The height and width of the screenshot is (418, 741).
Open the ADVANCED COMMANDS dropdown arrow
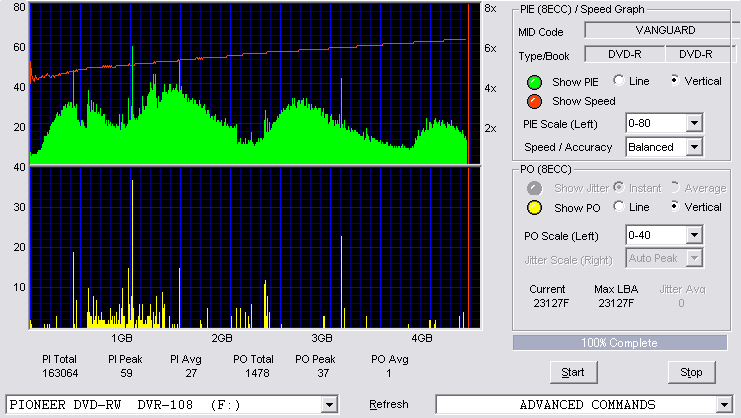724,405
